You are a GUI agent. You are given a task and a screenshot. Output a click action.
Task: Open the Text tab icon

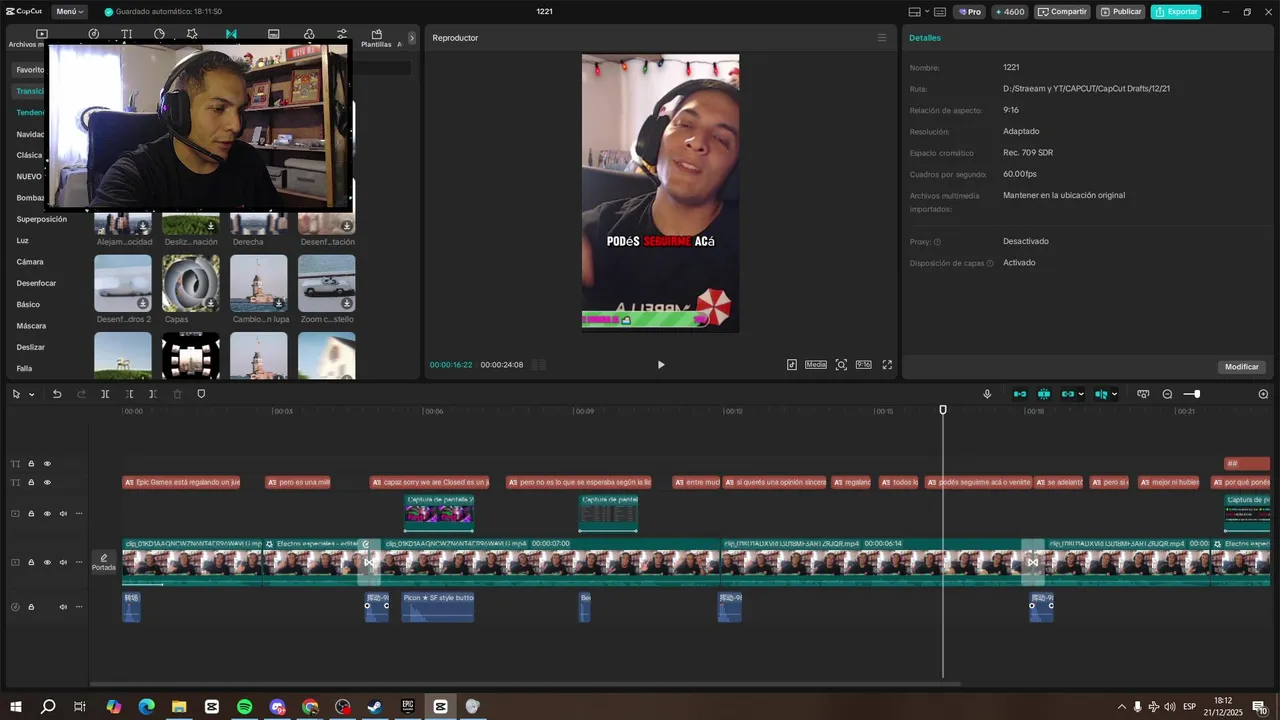pyautogui.click(x=127, y=34)
